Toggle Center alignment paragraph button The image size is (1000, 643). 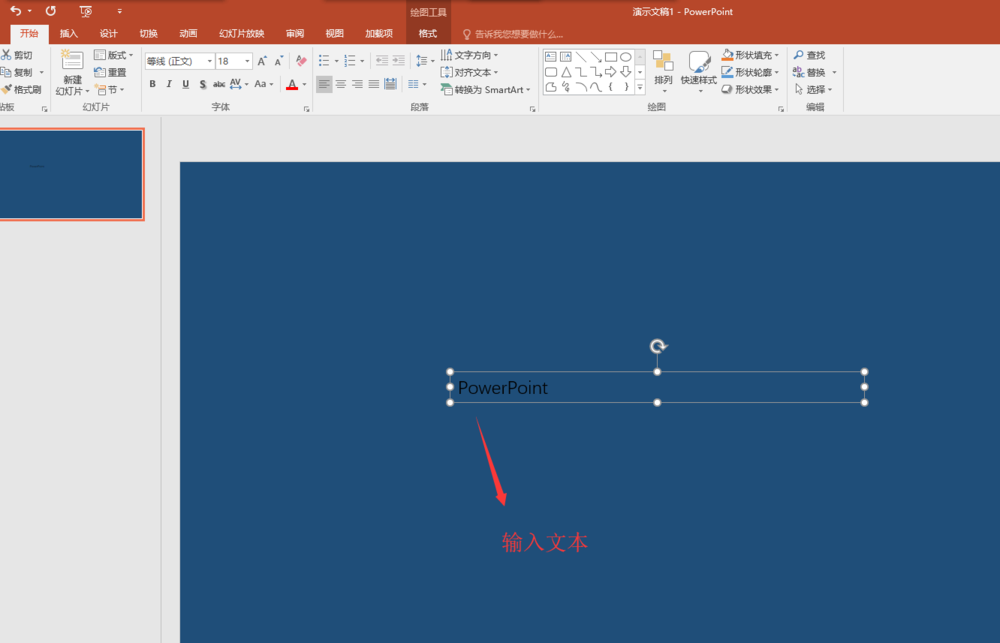pyautogui.click(x=341, y=84)
